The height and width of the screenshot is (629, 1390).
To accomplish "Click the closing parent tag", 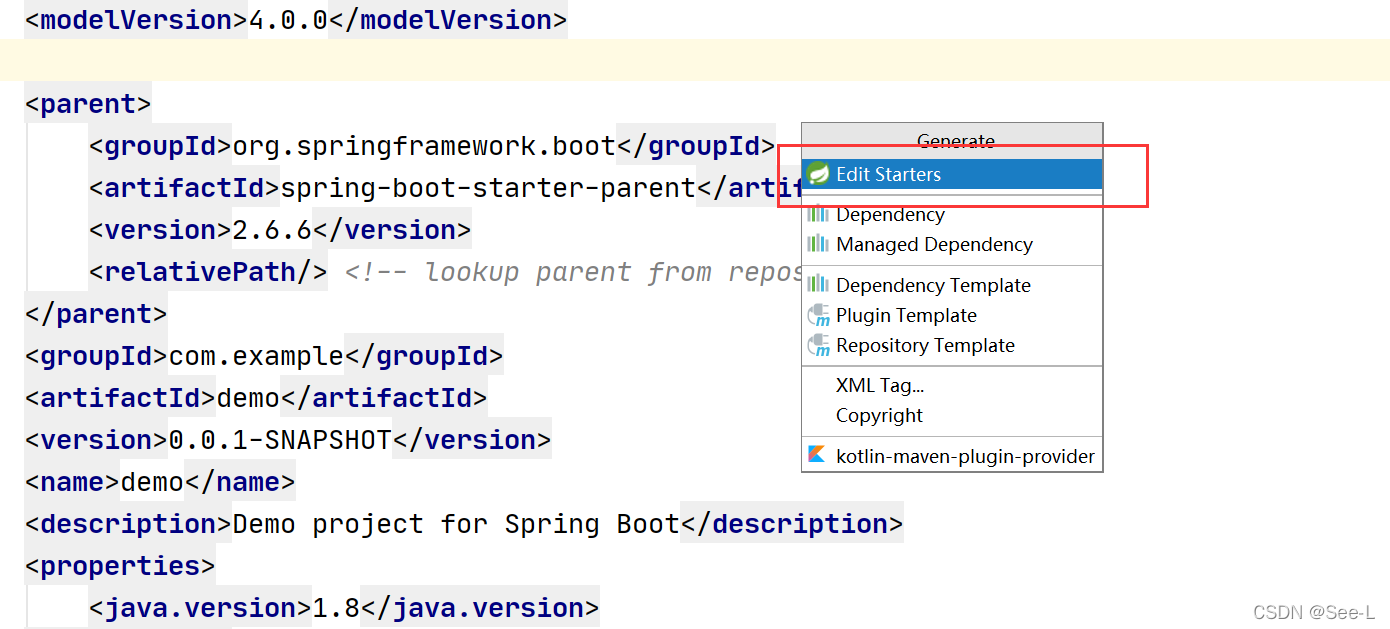I will pyautogui.click(x=96, y=314).
